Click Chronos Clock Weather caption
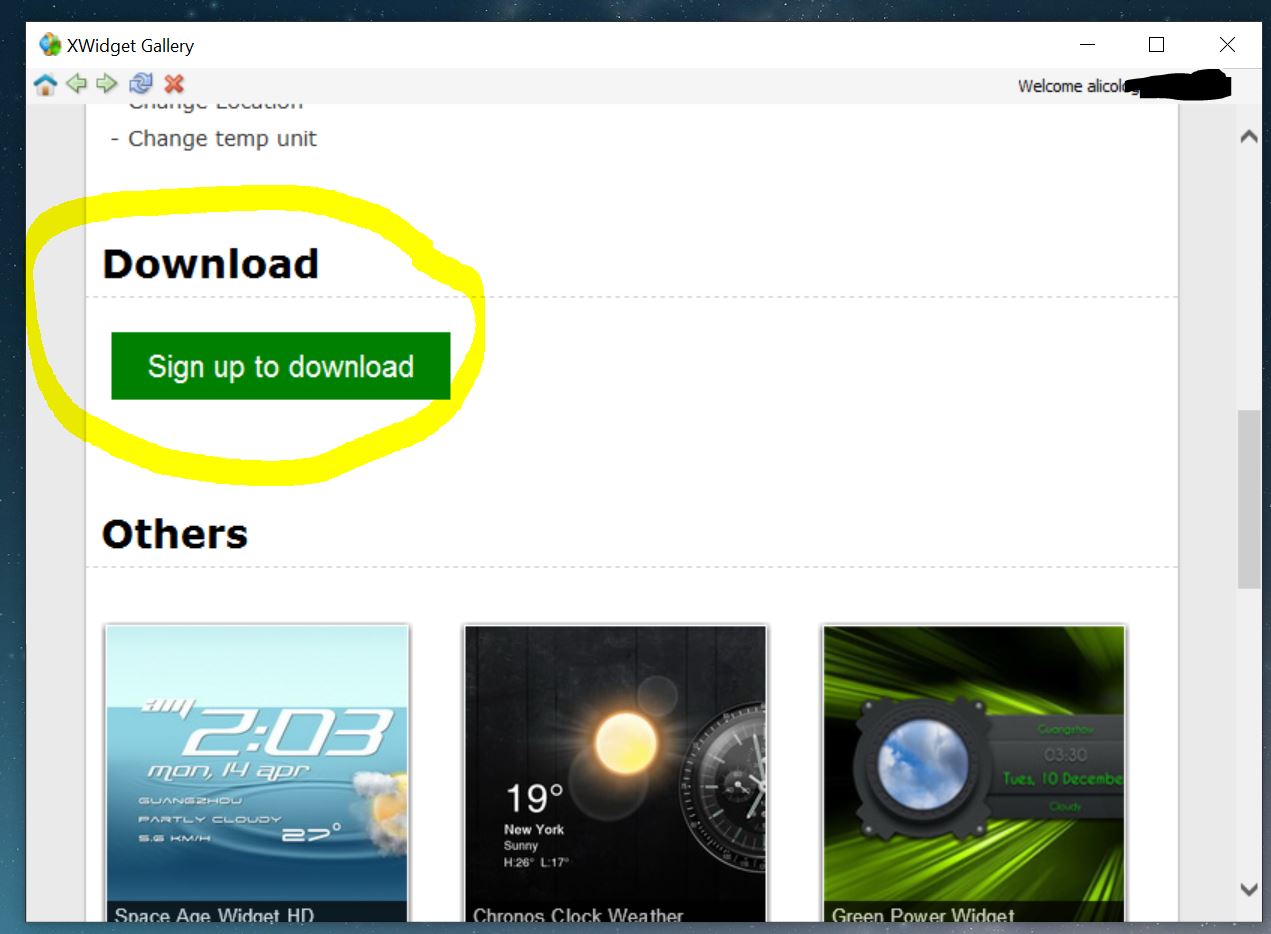This screenshot has width=1271, height=934. 578,914
